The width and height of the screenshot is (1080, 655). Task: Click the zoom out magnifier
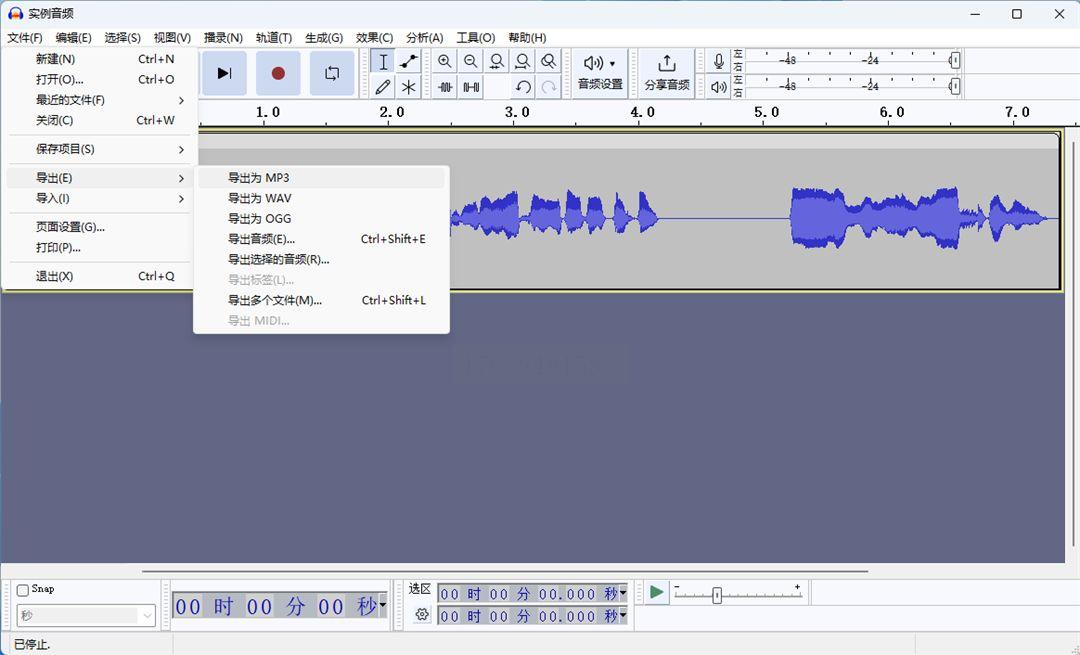coord(471,62)
